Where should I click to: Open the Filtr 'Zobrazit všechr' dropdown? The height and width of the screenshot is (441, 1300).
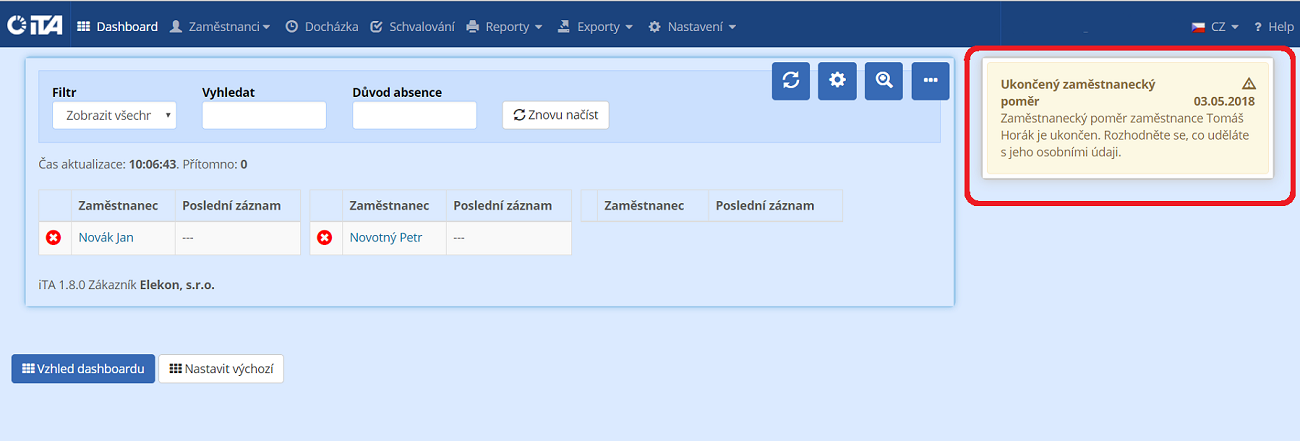tap(114, 115)
